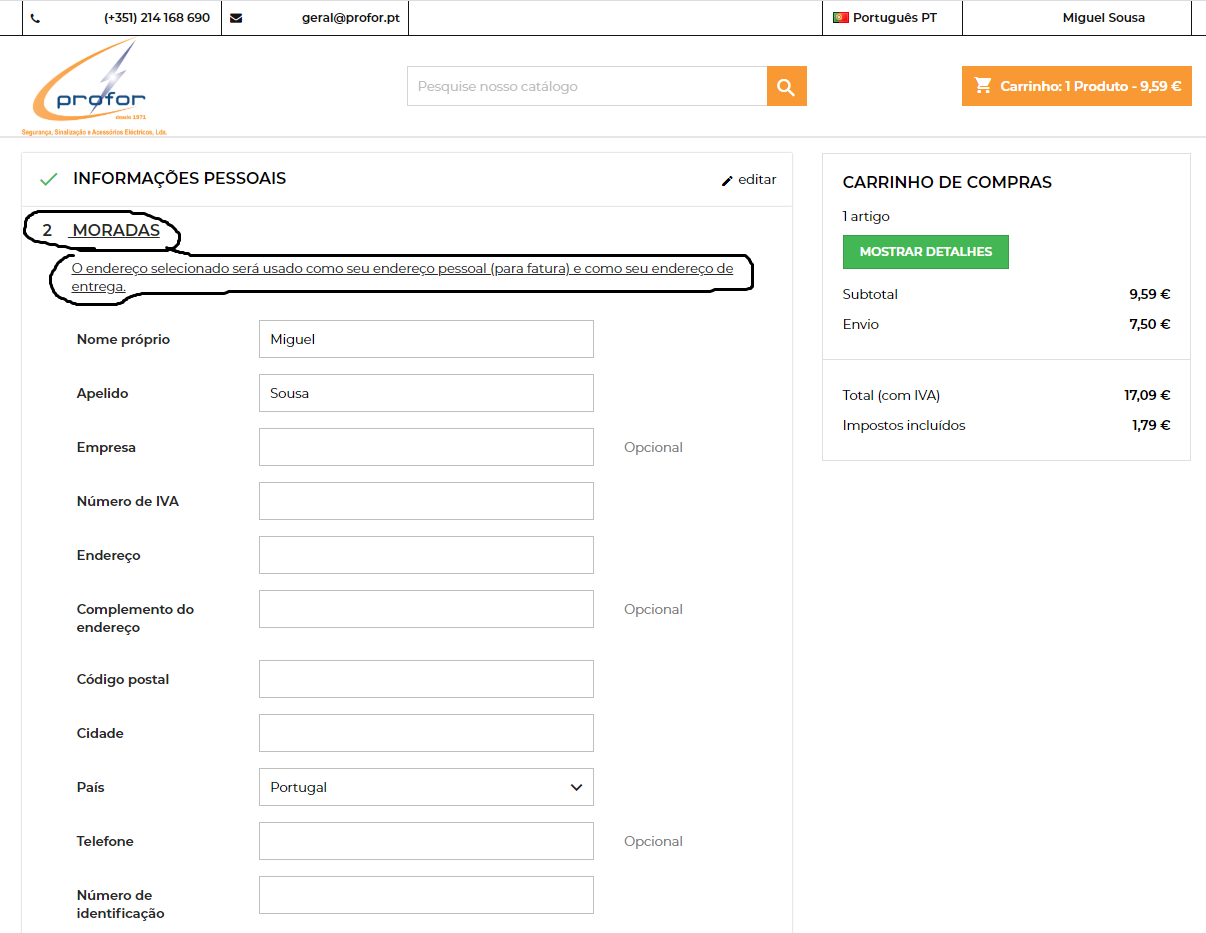Expand the Informações Pessoais section header

(407, 179)
